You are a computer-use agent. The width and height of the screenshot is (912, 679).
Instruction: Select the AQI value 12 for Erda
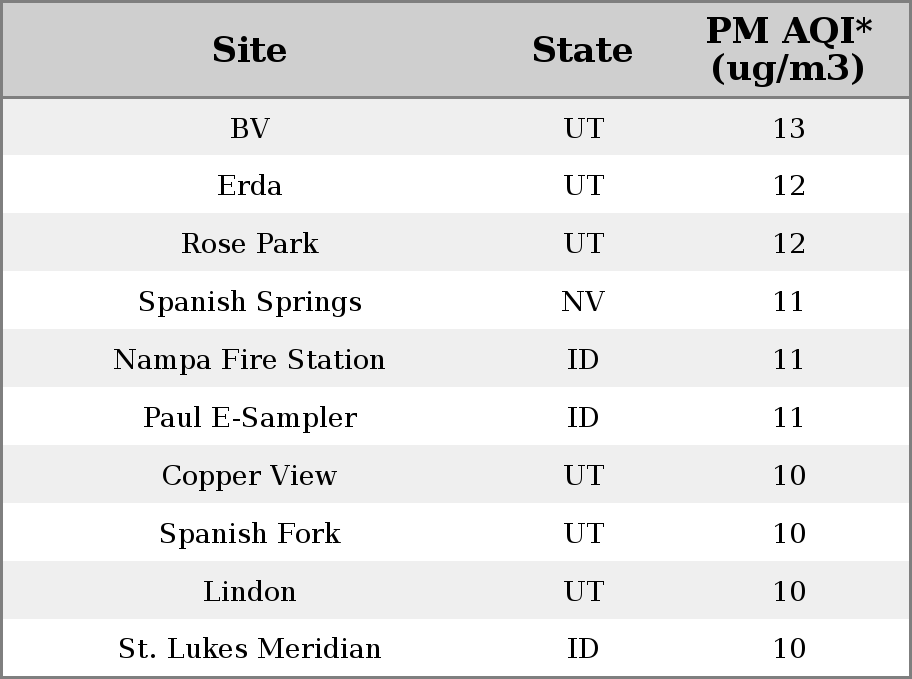pos(789,186)
